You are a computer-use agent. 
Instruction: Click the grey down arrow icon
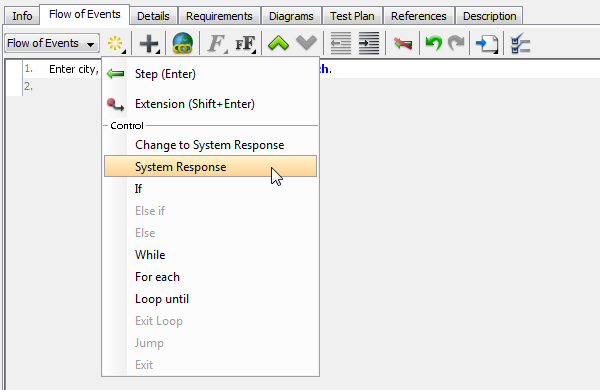(x=307, y=42)
